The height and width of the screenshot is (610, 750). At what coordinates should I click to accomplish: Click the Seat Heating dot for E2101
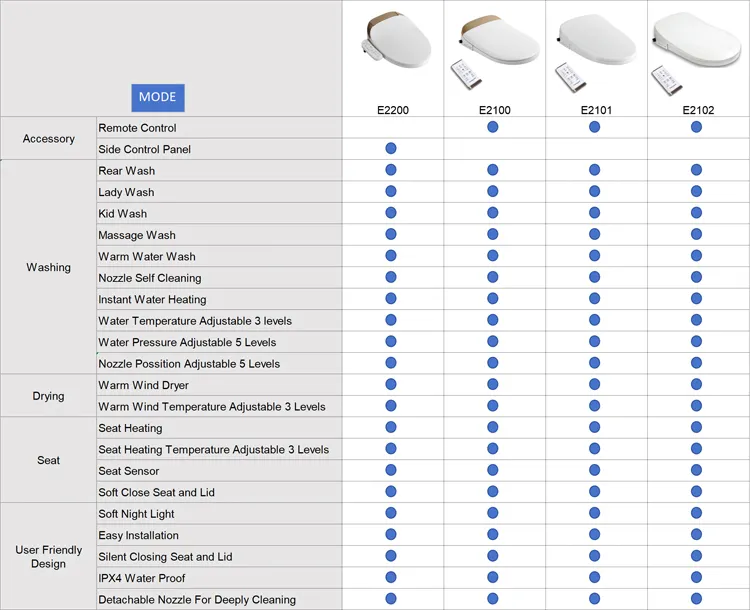(x=595, y=428)
